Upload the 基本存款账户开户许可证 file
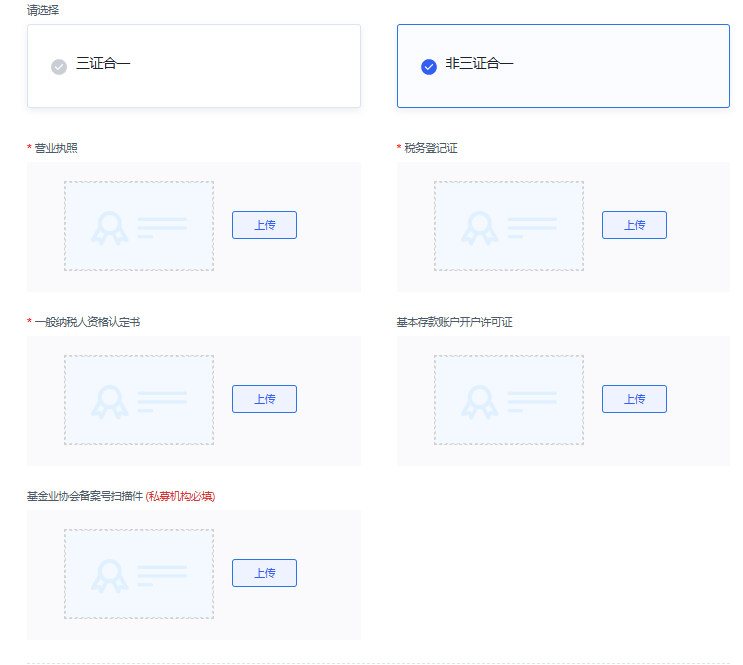Image resolution: width=743 pixels, height=665 pixels. tap(634, 399)
